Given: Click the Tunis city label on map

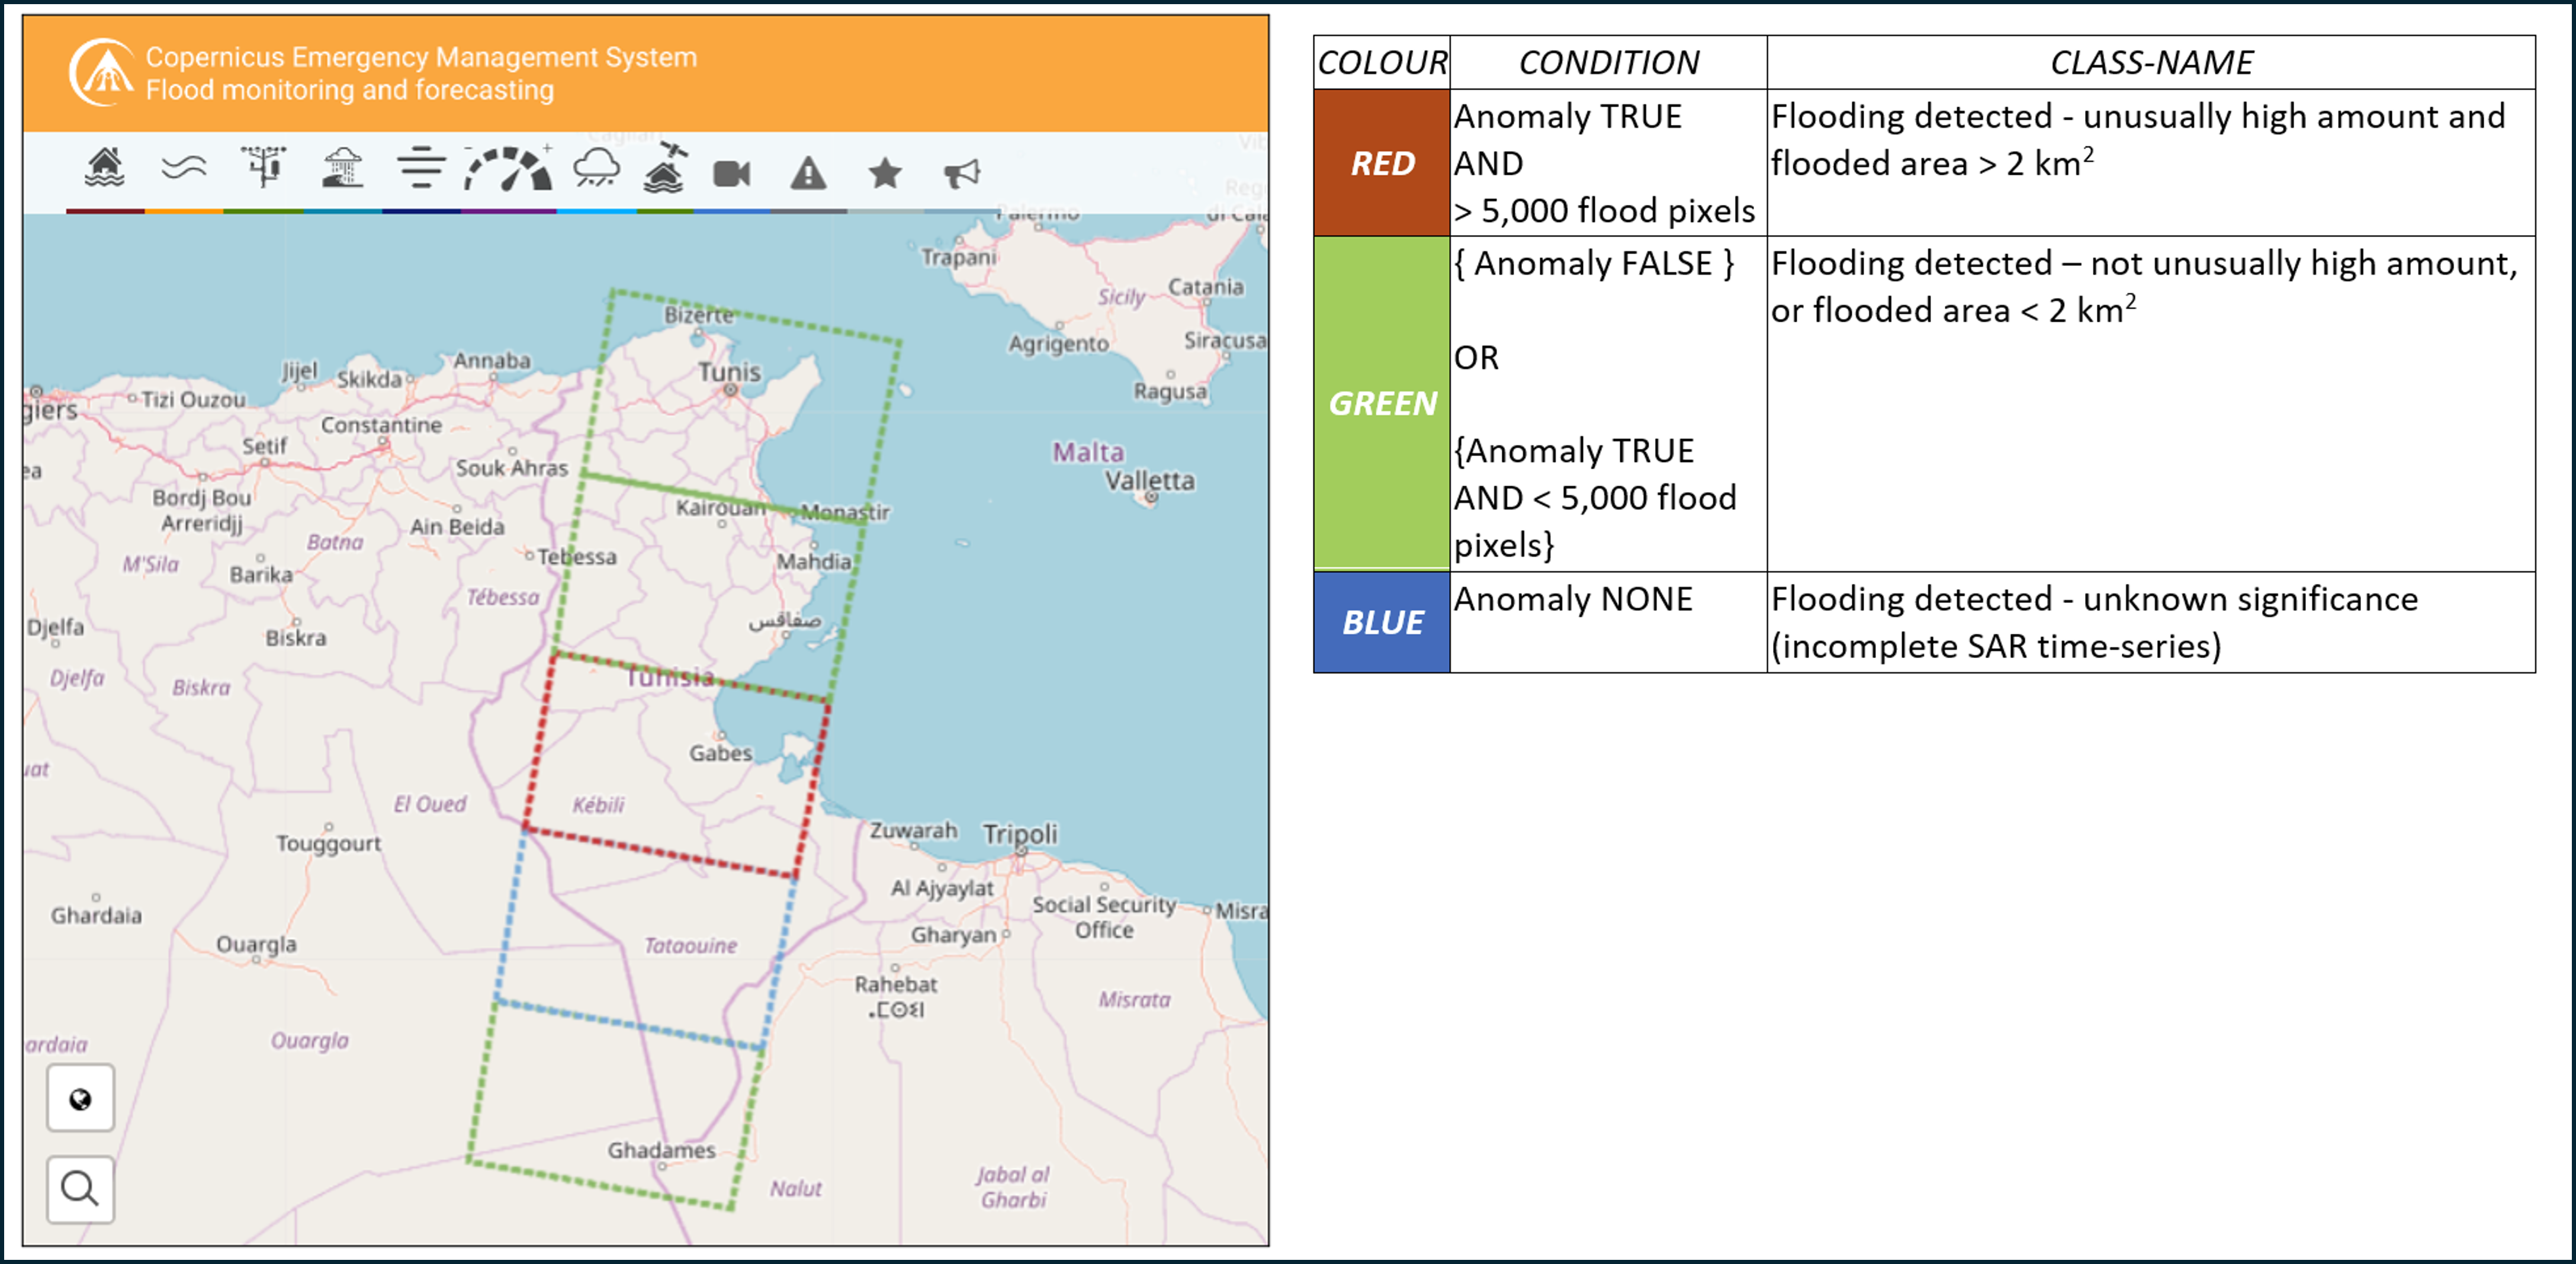Looking at the screenshot, I should (729, 372).
